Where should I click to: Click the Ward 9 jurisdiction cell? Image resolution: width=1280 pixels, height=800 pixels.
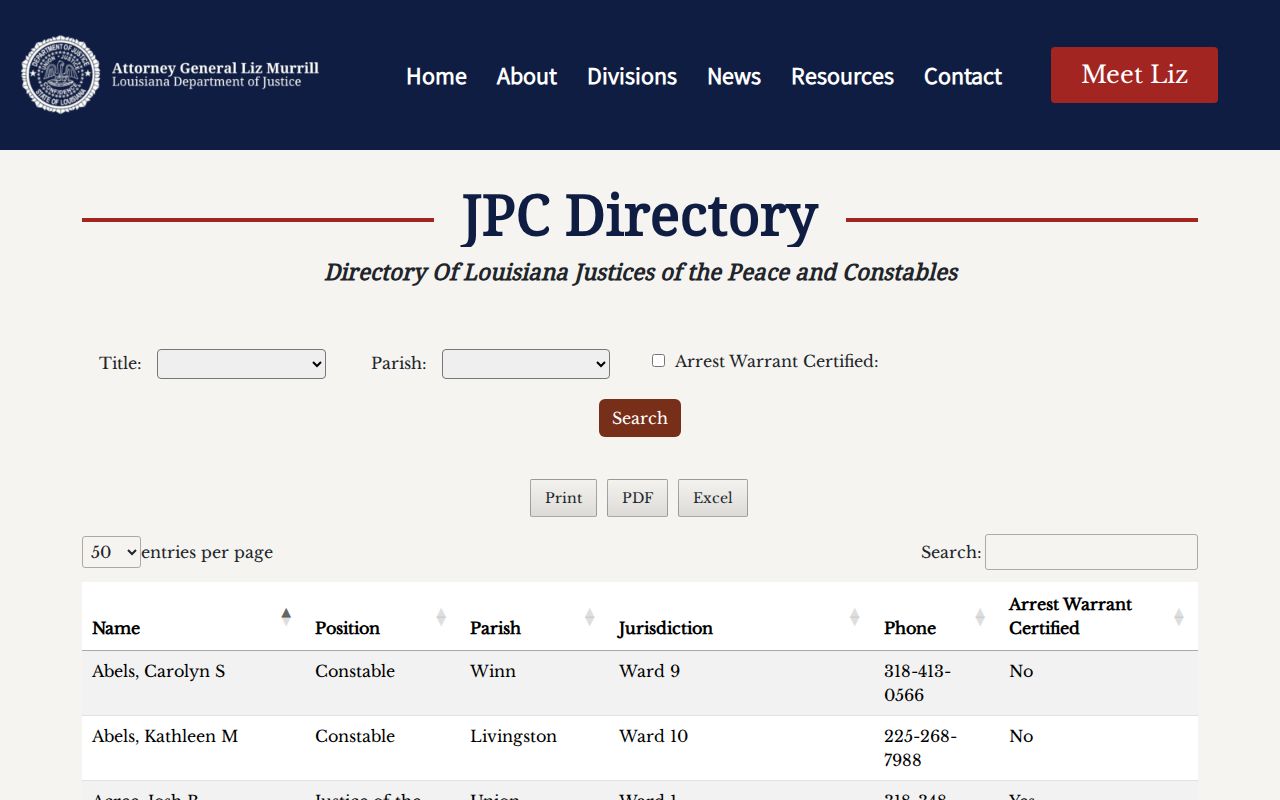pos(649,671)
